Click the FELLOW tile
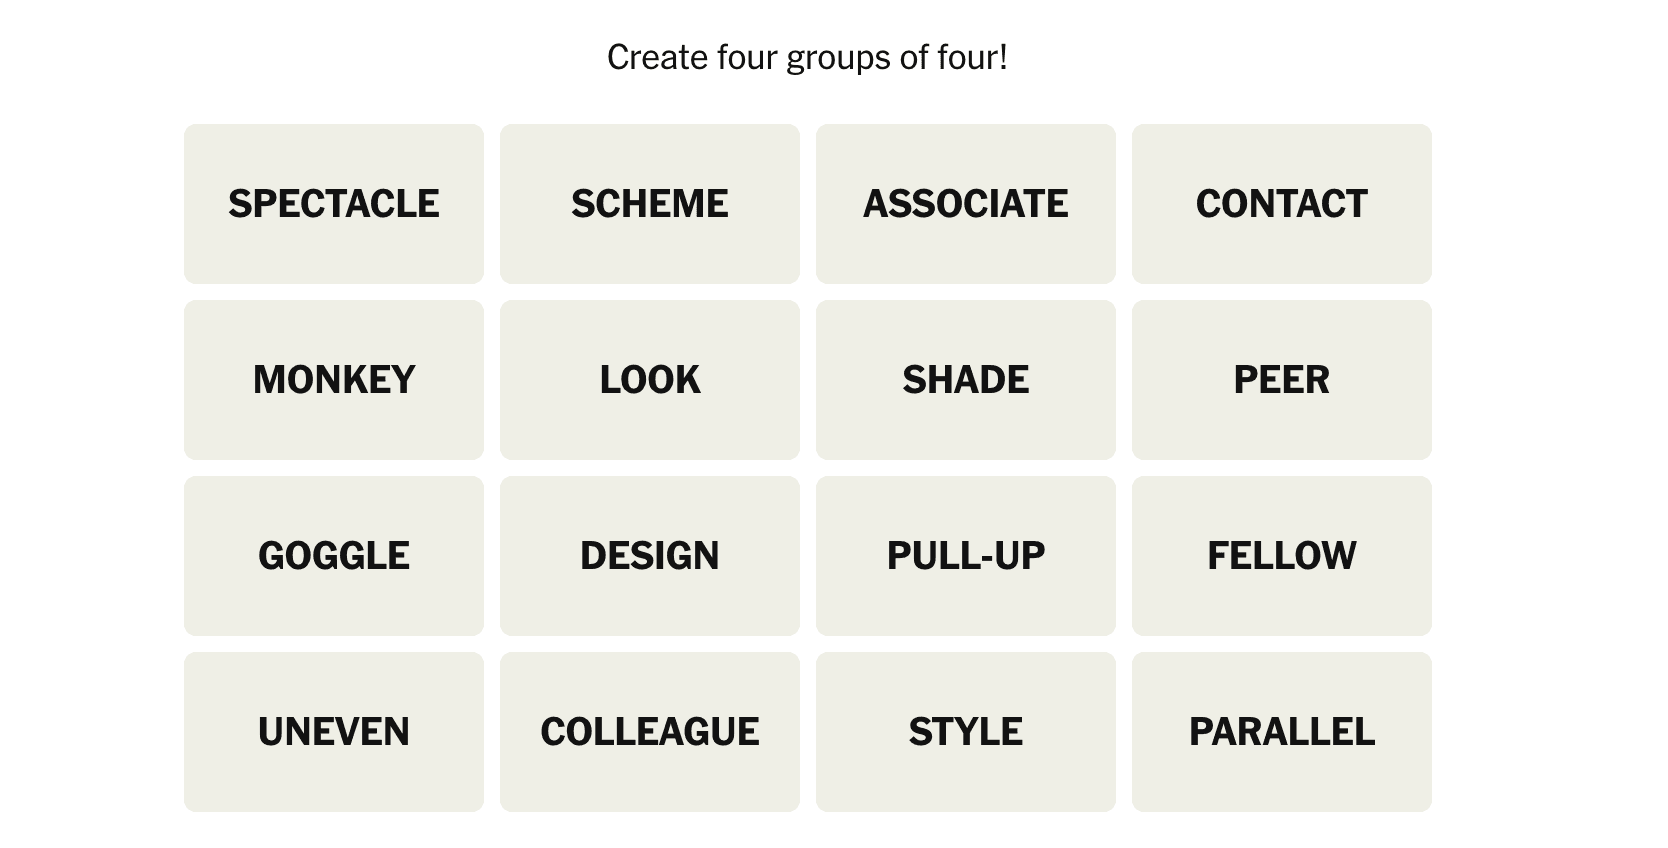 pyautogui.click(x=1282, y=556)
